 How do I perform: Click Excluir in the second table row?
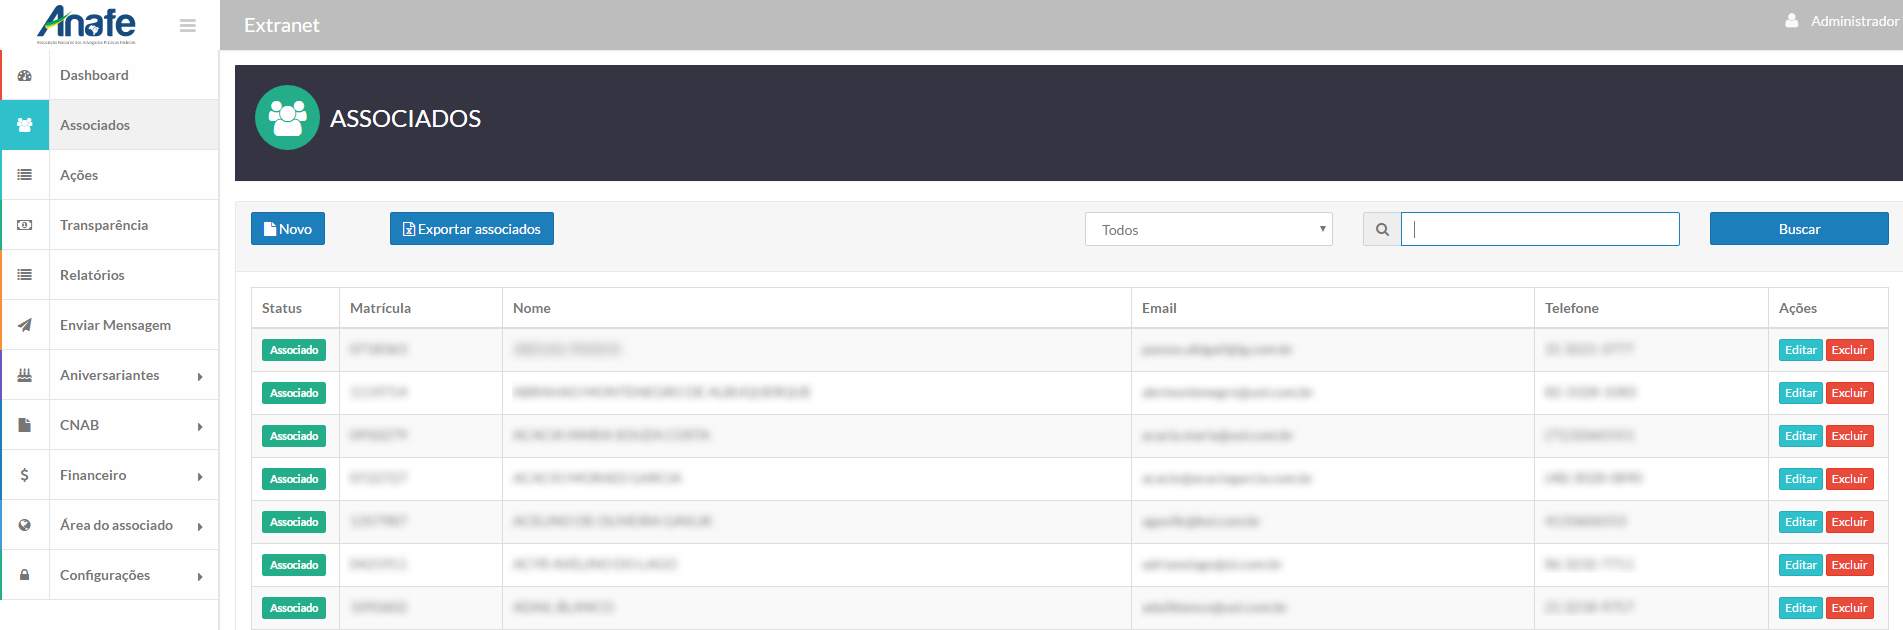click(x=1849, y=393)
